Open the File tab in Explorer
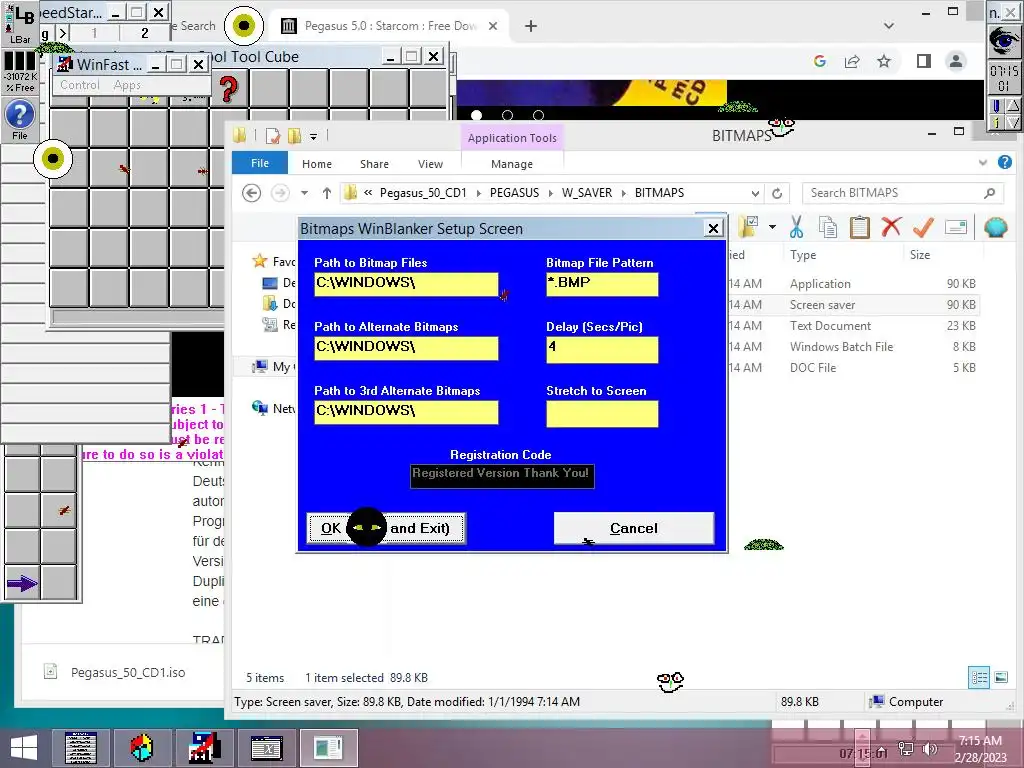The image size is (1024, 768). 260,163
